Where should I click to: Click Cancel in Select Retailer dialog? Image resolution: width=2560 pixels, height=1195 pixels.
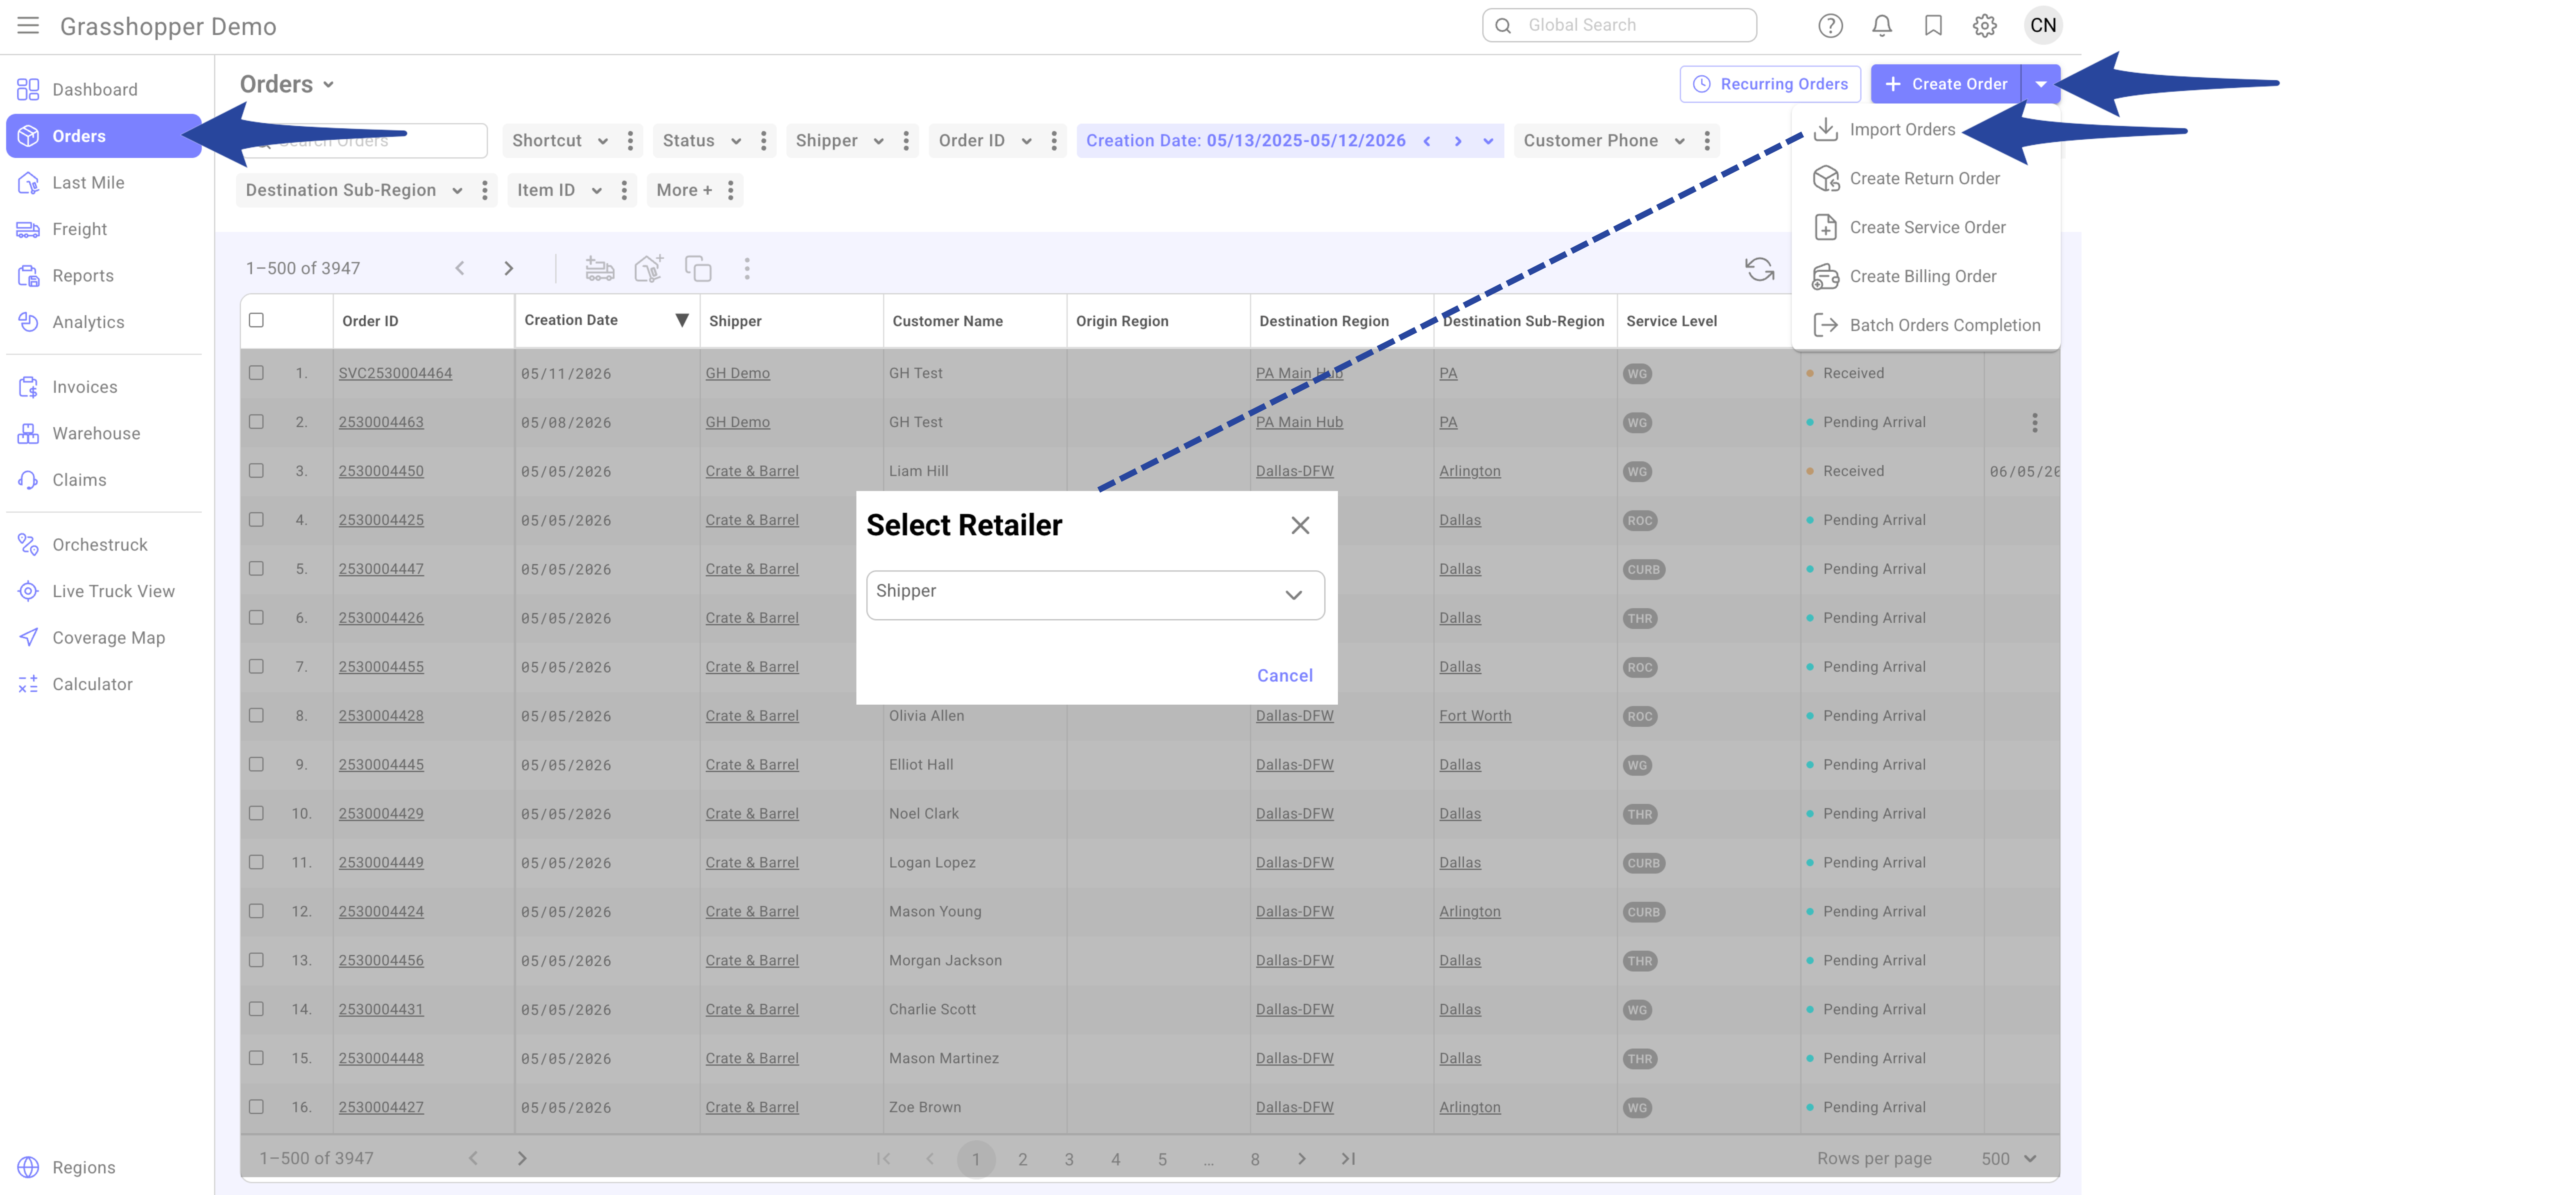pyautogui.click(x=1284, y=676)
